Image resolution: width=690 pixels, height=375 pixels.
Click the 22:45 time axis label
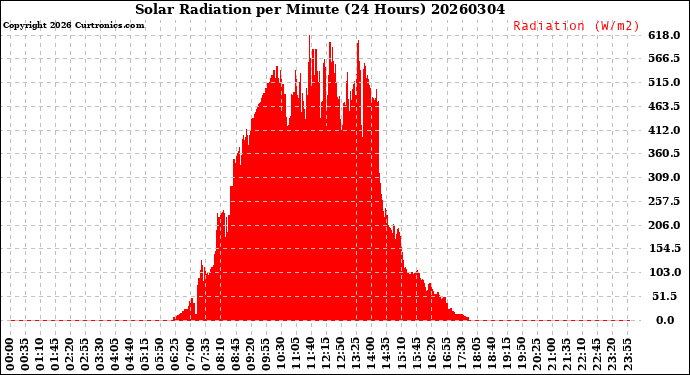point(597,355)
